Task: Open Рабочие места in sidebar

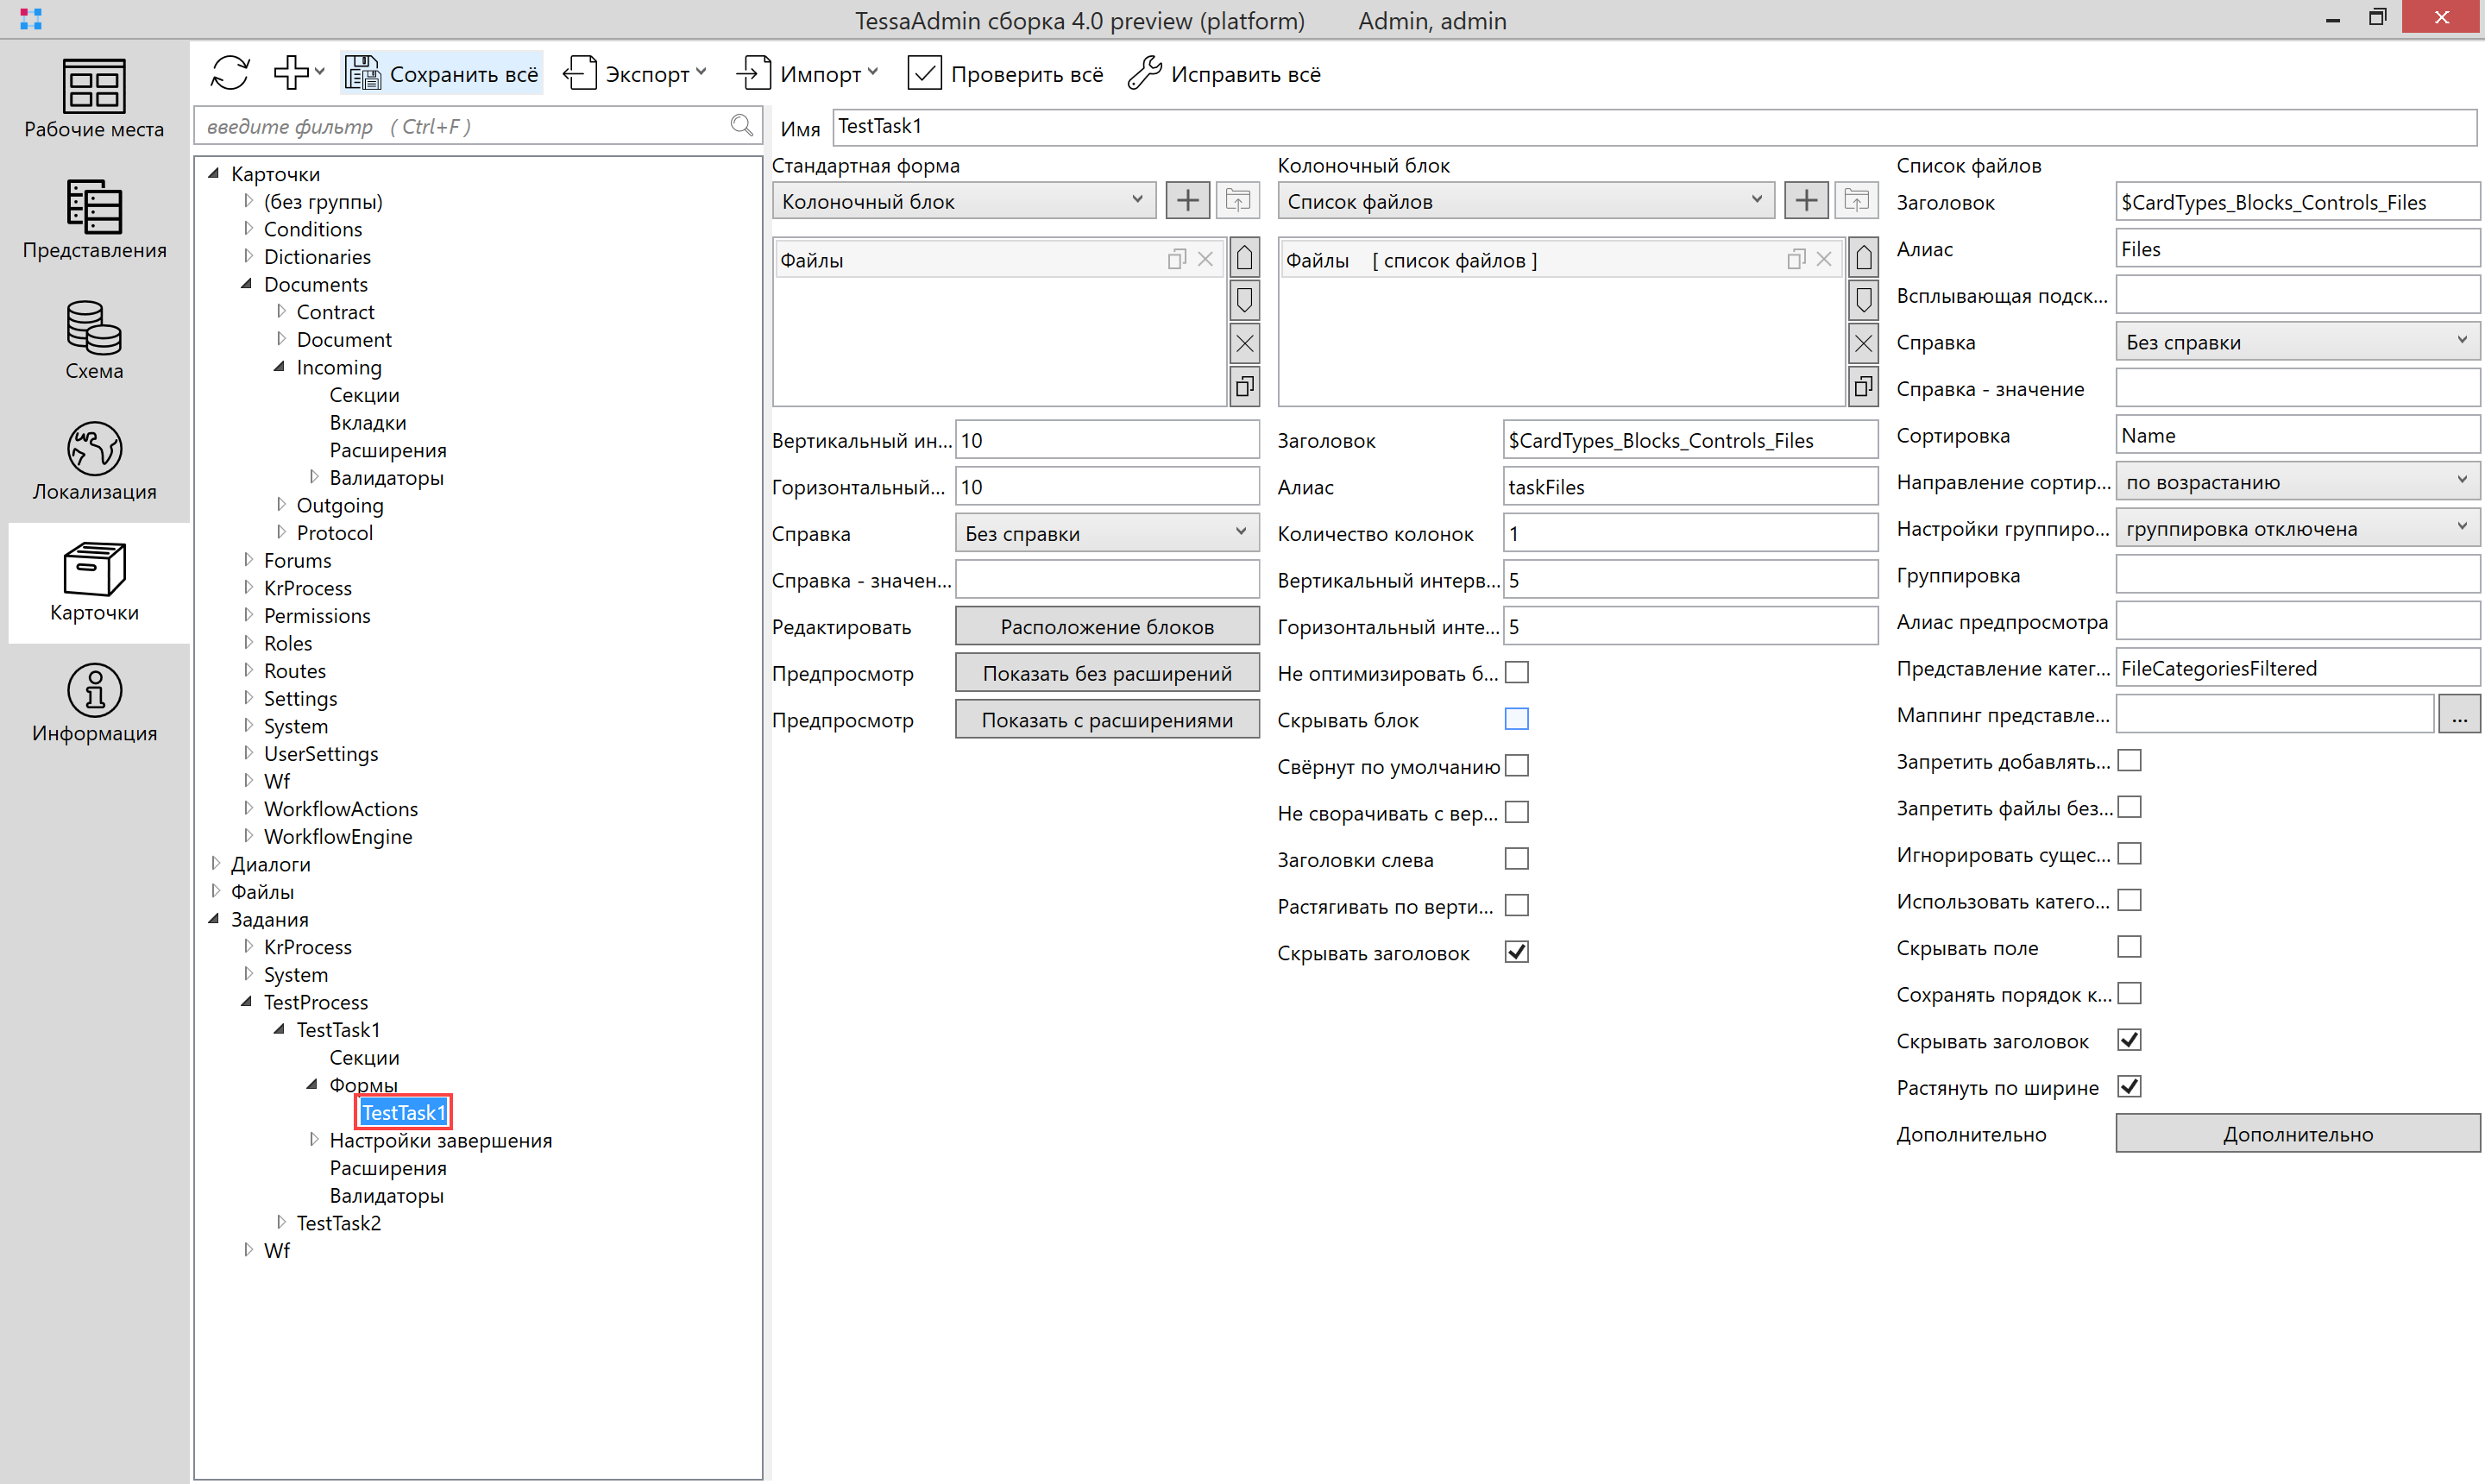Action: [x=94, y=98]
